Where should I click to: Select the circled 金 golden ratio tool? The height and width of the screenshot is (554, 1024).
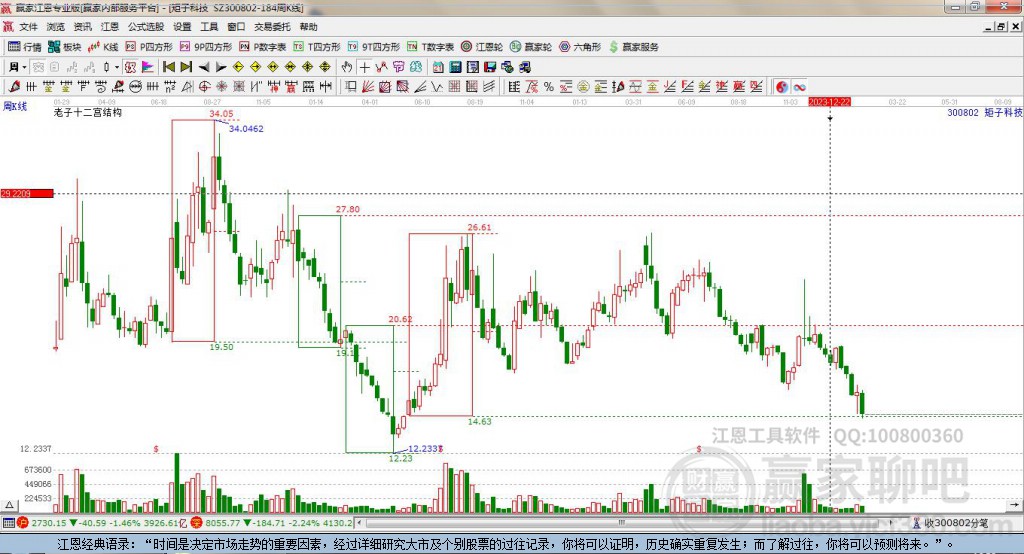(583, 87)
